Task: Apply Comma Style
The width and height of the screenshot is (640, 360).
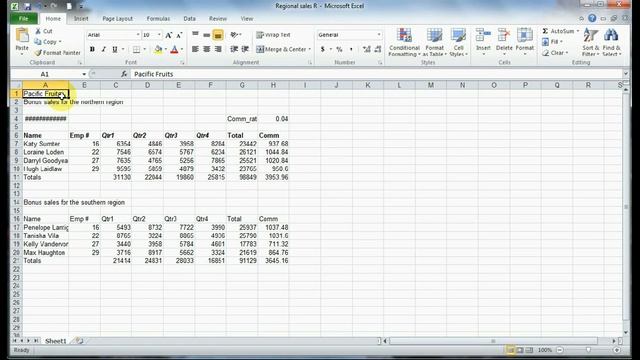Action: [x=351, y=49]
